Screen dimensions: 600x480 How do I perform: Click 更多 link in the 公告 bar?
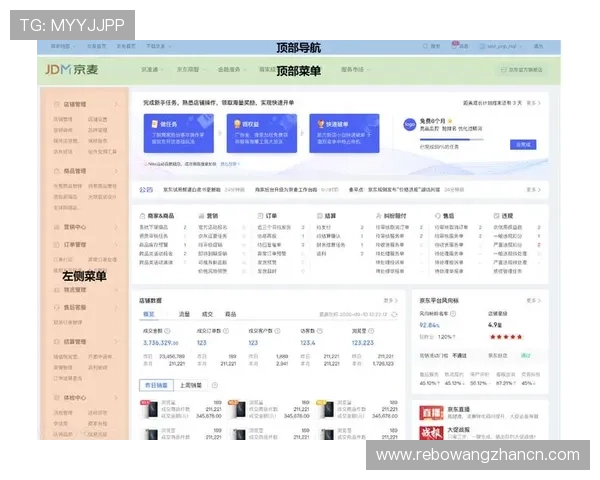pos(533,189)
